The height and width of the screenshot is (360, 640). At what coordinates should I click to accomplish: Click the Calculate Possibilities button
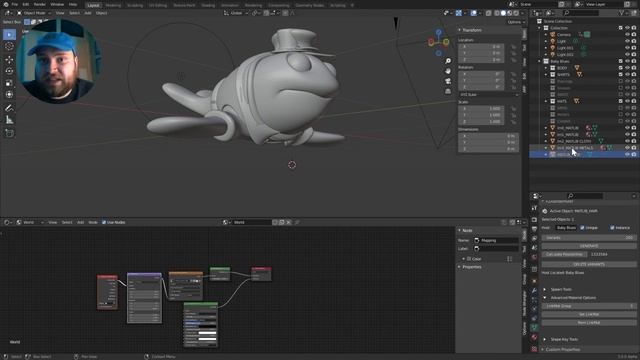pos(564,254)
